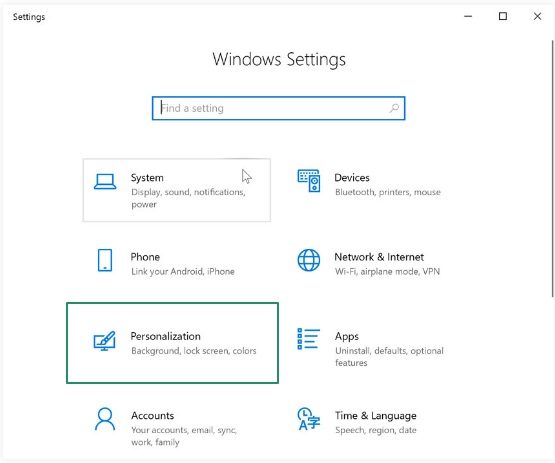Viewport: 555px width, 463px height.
Task: Click 'Speech, region, date' description
Action: coord(376,430)
